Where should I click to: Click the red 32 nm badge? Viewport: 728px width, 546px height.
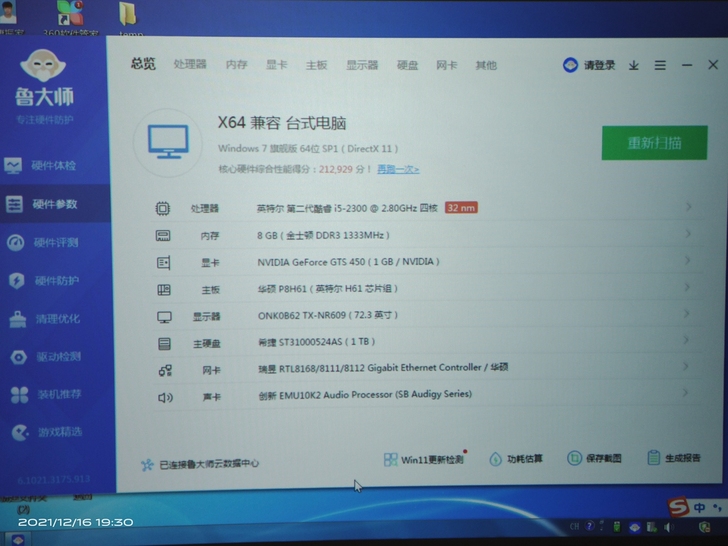461,208
